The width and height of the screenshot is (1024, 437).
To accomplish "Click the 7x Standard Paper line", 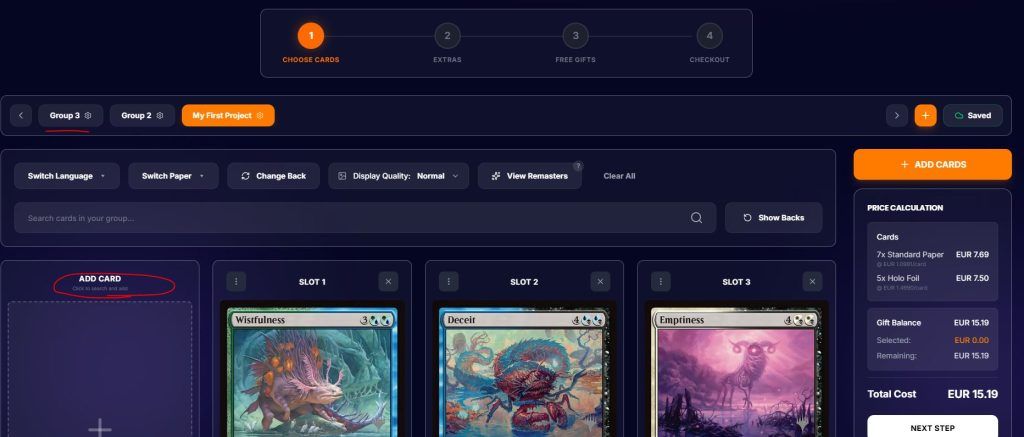I will pyautogui.click(x=933, y=255).
